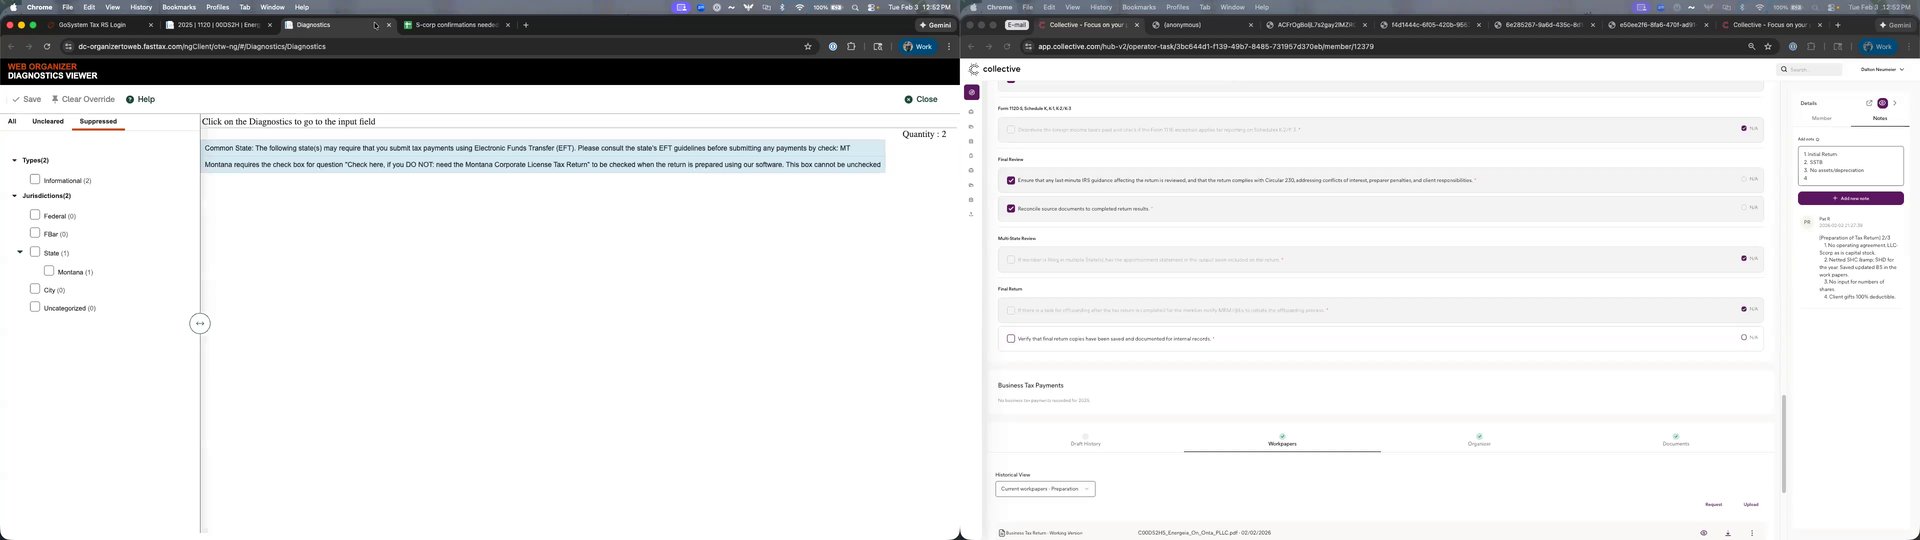This screenshot has width=1920, height=540.
Task: Open the Apple menu
Action: click(14, 7)
